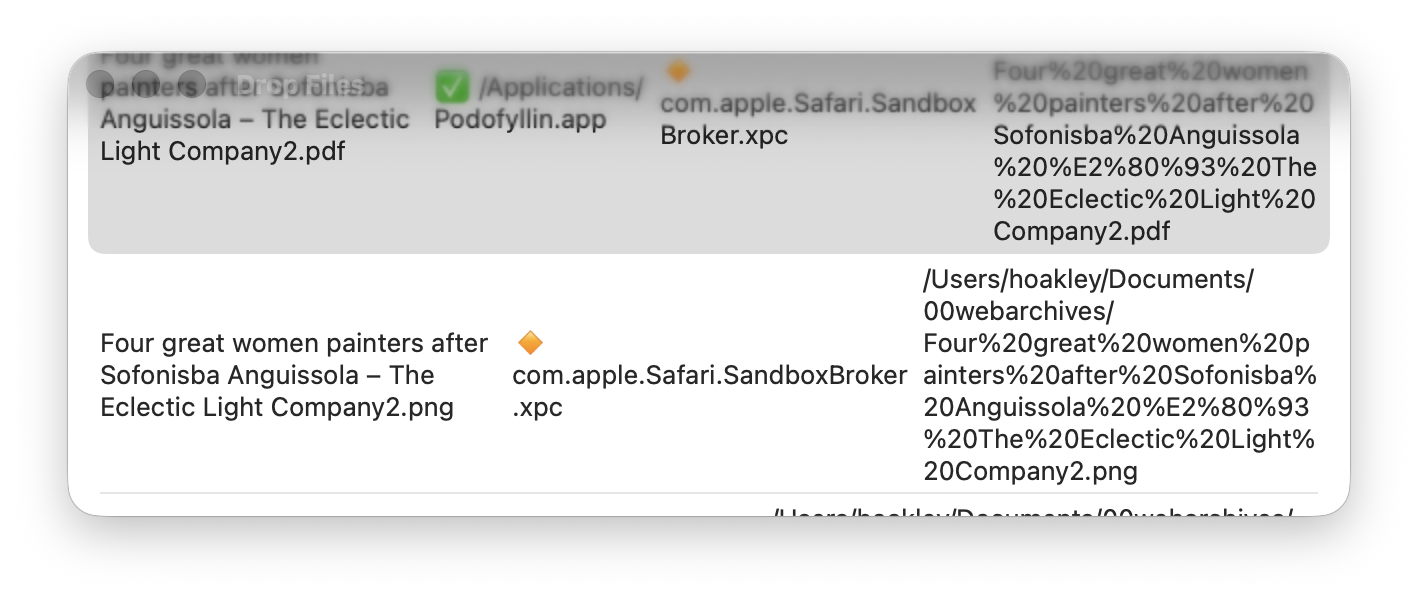Image resolution: width=1418 pixels, height=600 pixels.
Task: Click the /Applications/Podofyllin.app path text
Action: (538, 104)
